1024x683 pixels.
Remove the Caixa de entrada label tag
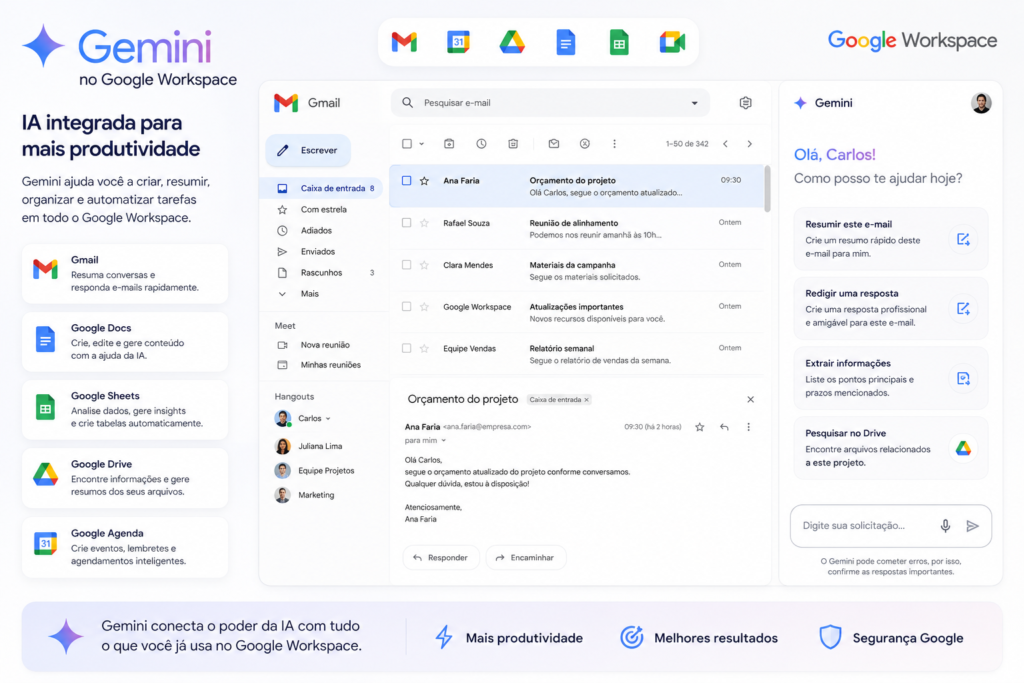pyautogui.click(x=586, y=400)
